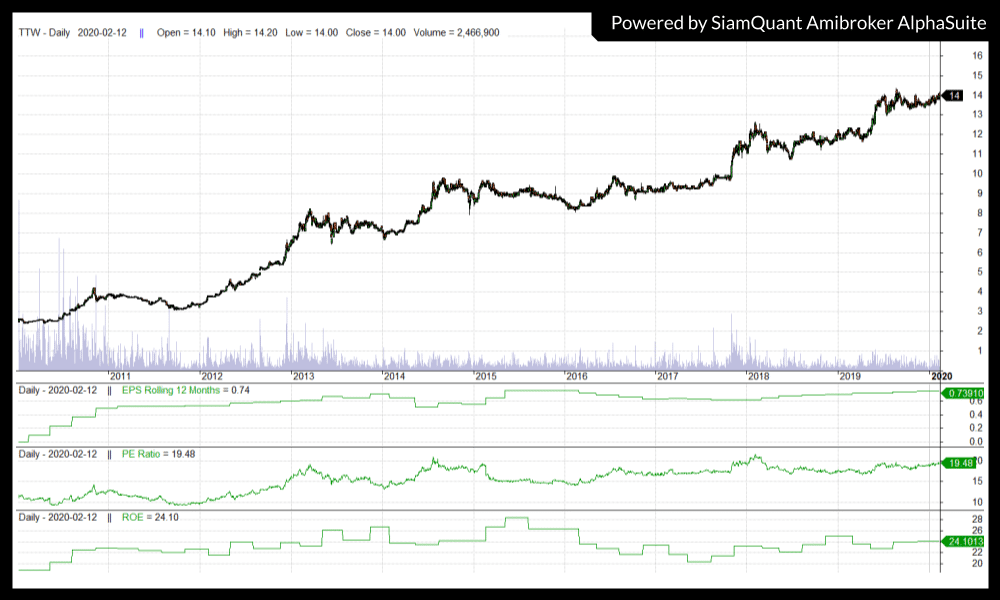
Task: Click the Close = 14.00 readout
Action: pos(375,32)
